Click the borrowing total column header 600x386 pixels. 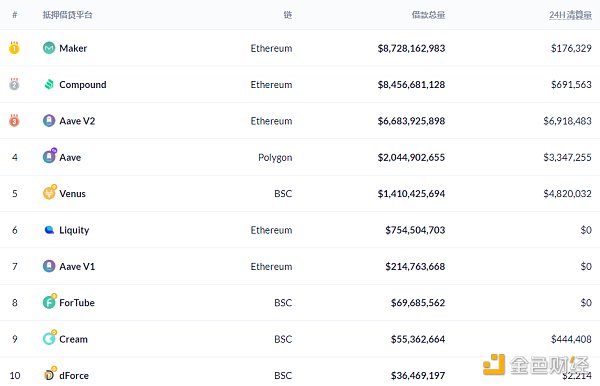tap(428, 15)
